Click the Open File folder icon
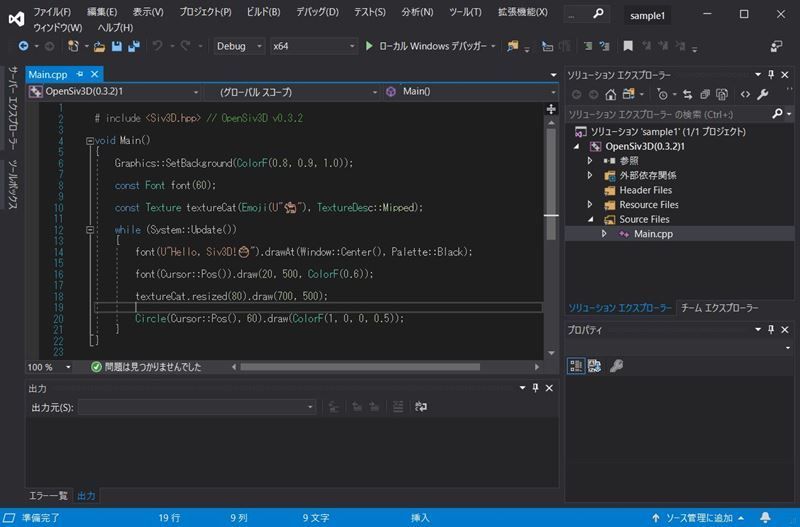This screenshot has width=800, height=527. tap(99, 46)
